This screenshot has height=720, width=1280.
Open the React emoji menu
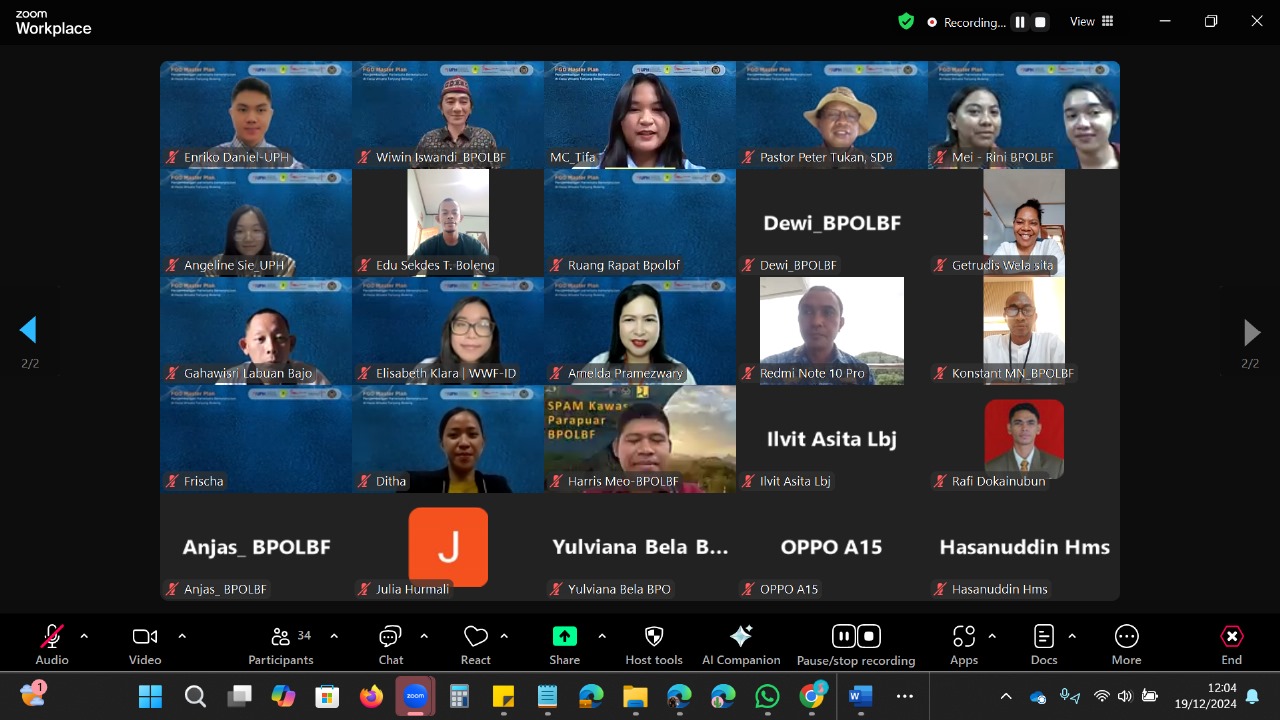tap(476, 645)
